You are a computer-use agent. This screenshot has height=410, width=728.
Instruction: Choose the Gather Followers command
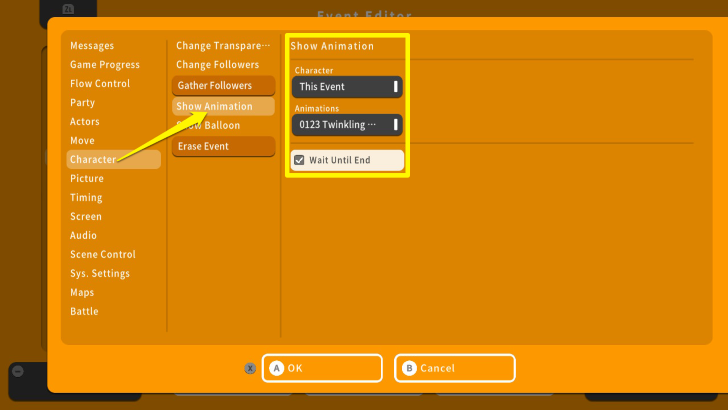(x=223, y=85)
